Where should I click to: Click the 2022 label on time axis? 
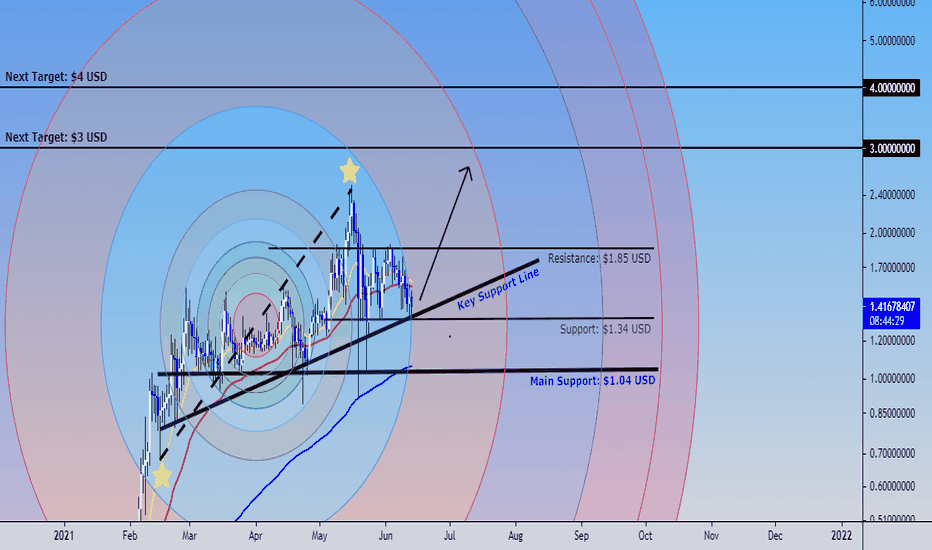841,536
